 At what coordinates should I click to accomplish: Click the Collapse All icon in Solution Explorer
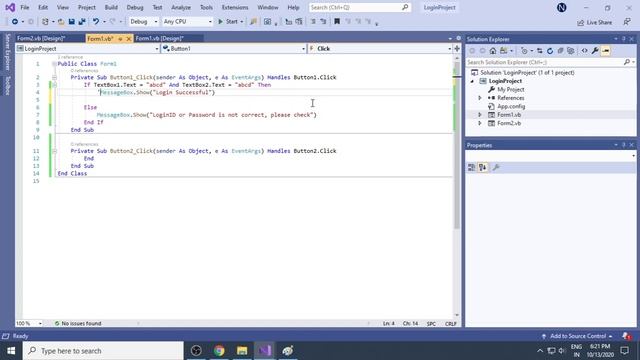560,51
